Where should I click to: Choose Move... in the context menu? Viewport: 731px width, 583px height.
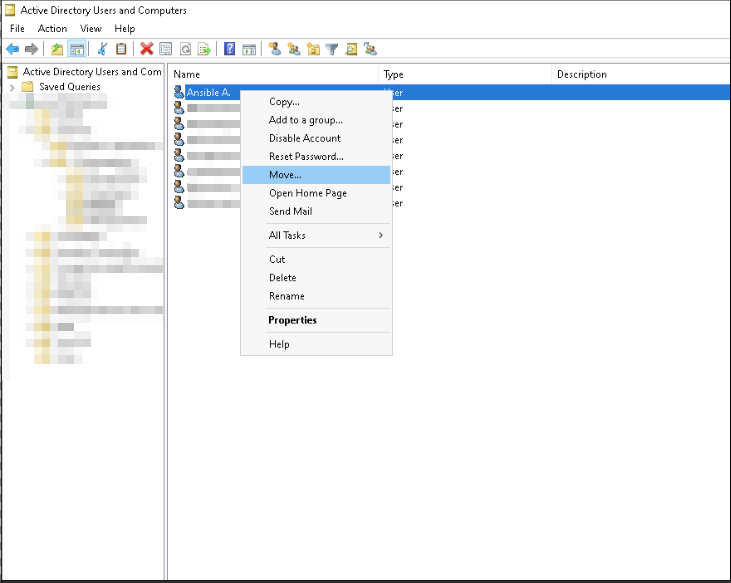click(285, 175)
